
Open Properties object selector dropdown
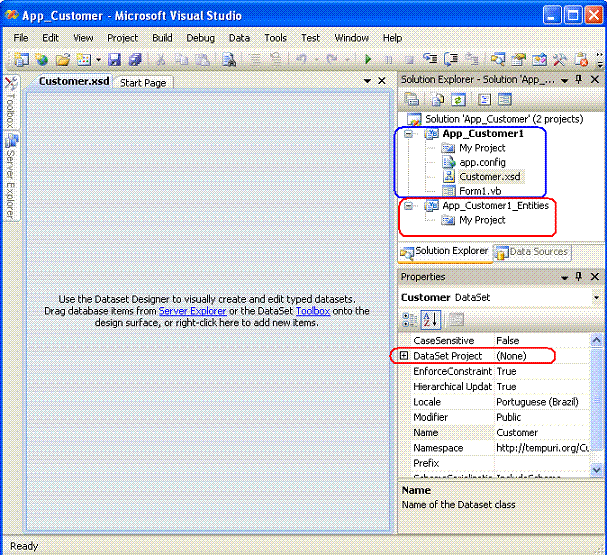pos(596,297)
